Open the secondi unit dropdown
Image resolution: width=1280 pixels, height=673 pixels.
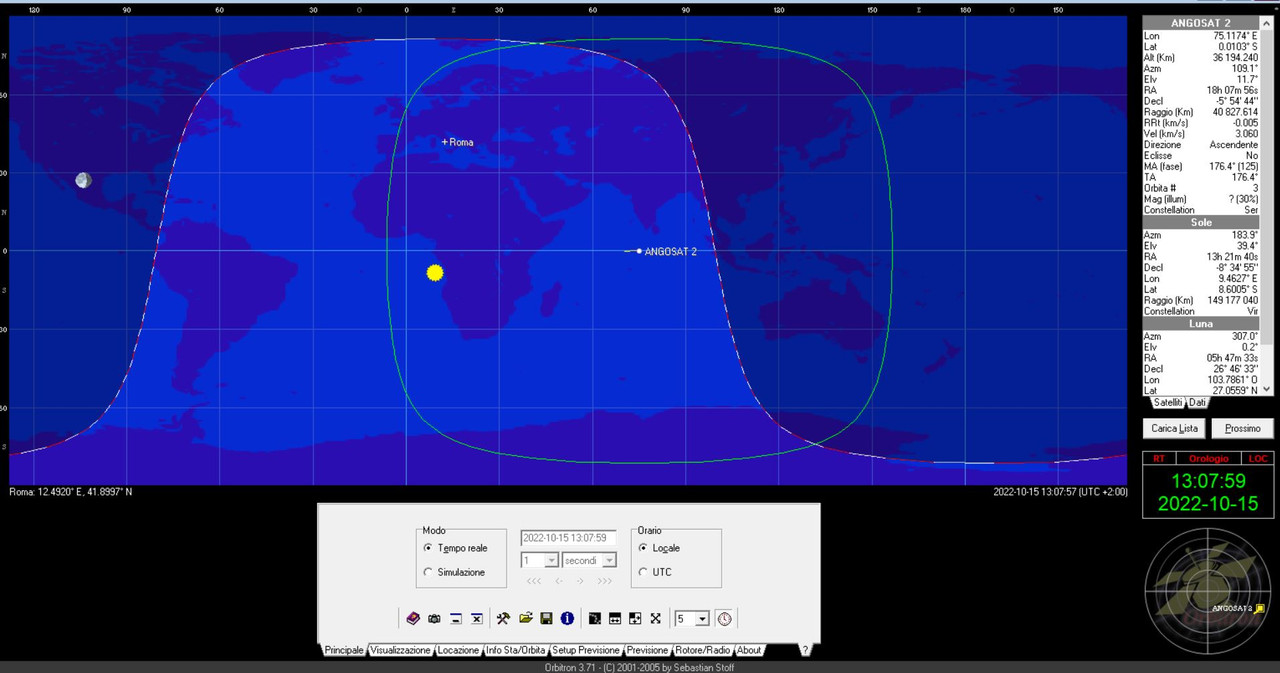[609, 560]
